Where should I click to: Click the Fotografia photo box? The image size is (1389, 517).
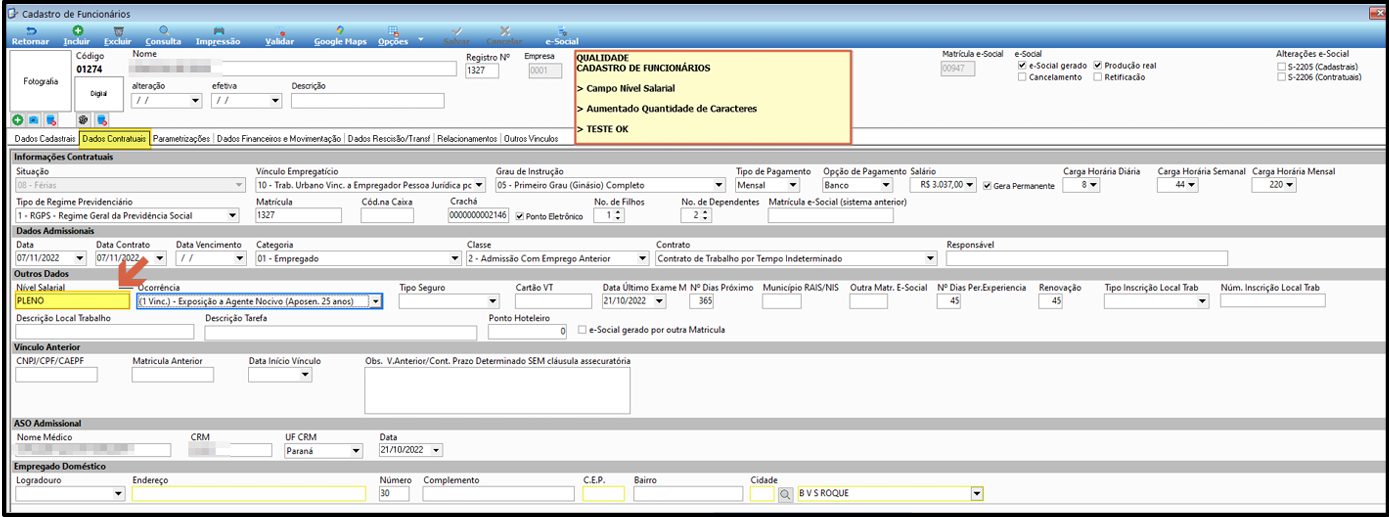[x=40, y=81]
